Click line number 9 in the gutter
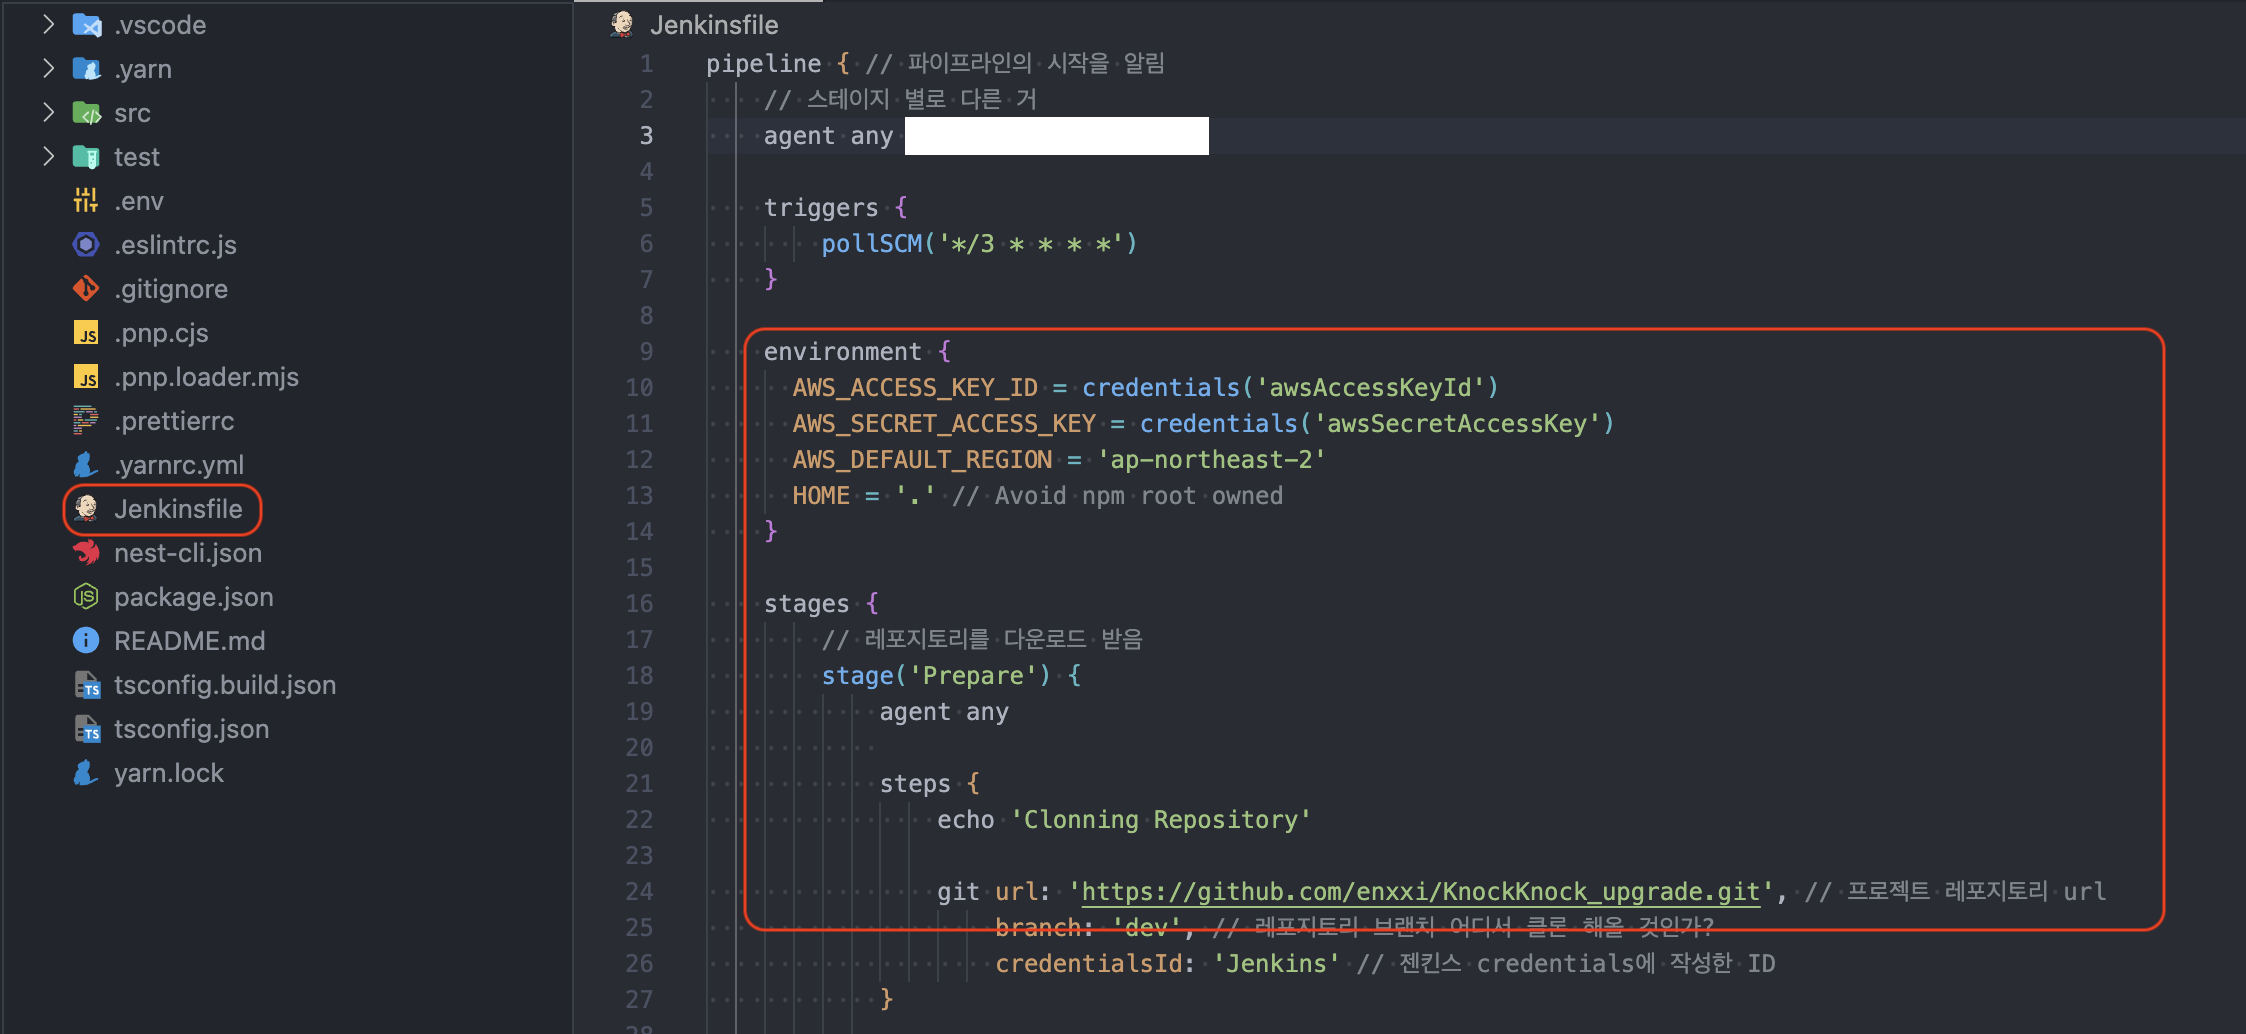The width and height of the screenshot is (2246, 1034). click(646, 351)
